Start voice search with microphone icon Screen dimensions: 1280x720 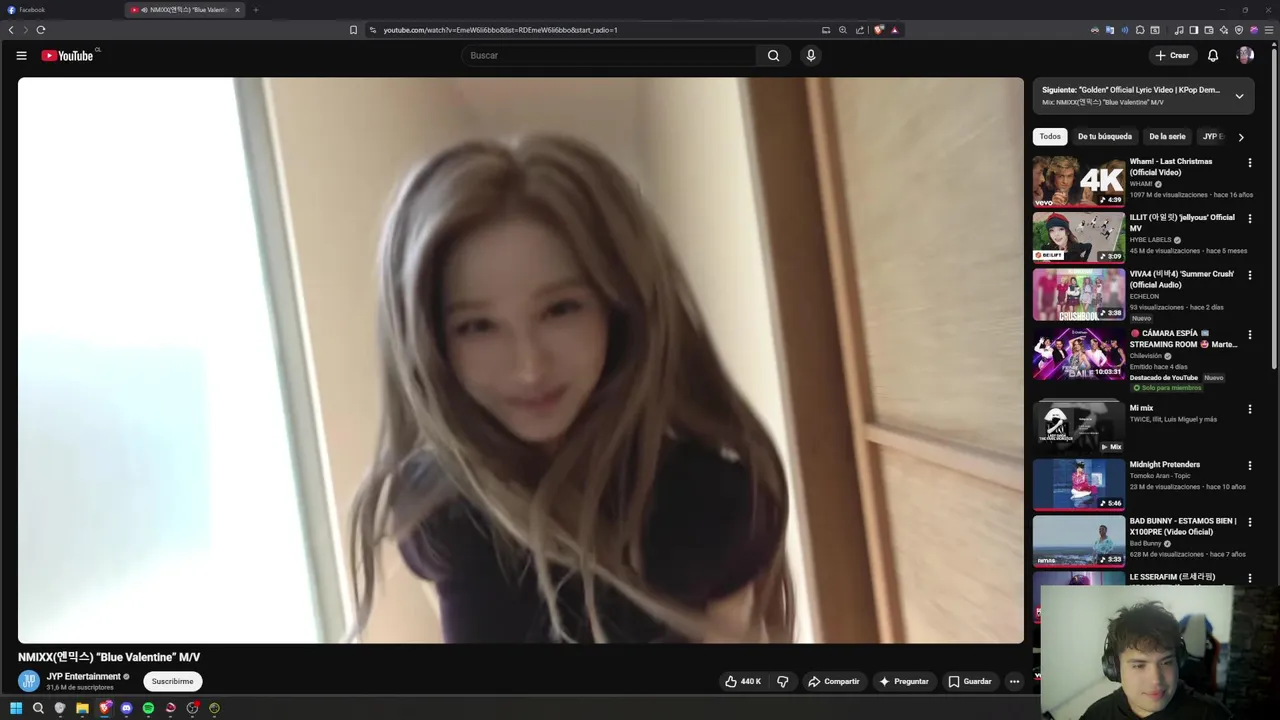[811, 56]
